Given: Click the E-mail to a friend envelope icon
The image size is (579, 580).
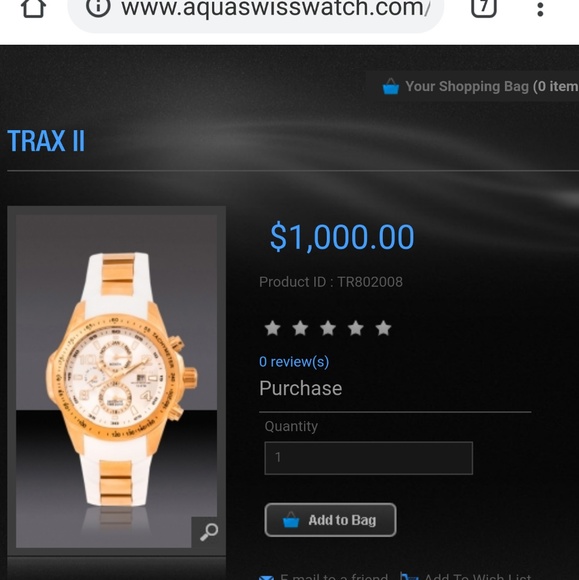Looking at the screenshot, I should [x=266, y=577].
